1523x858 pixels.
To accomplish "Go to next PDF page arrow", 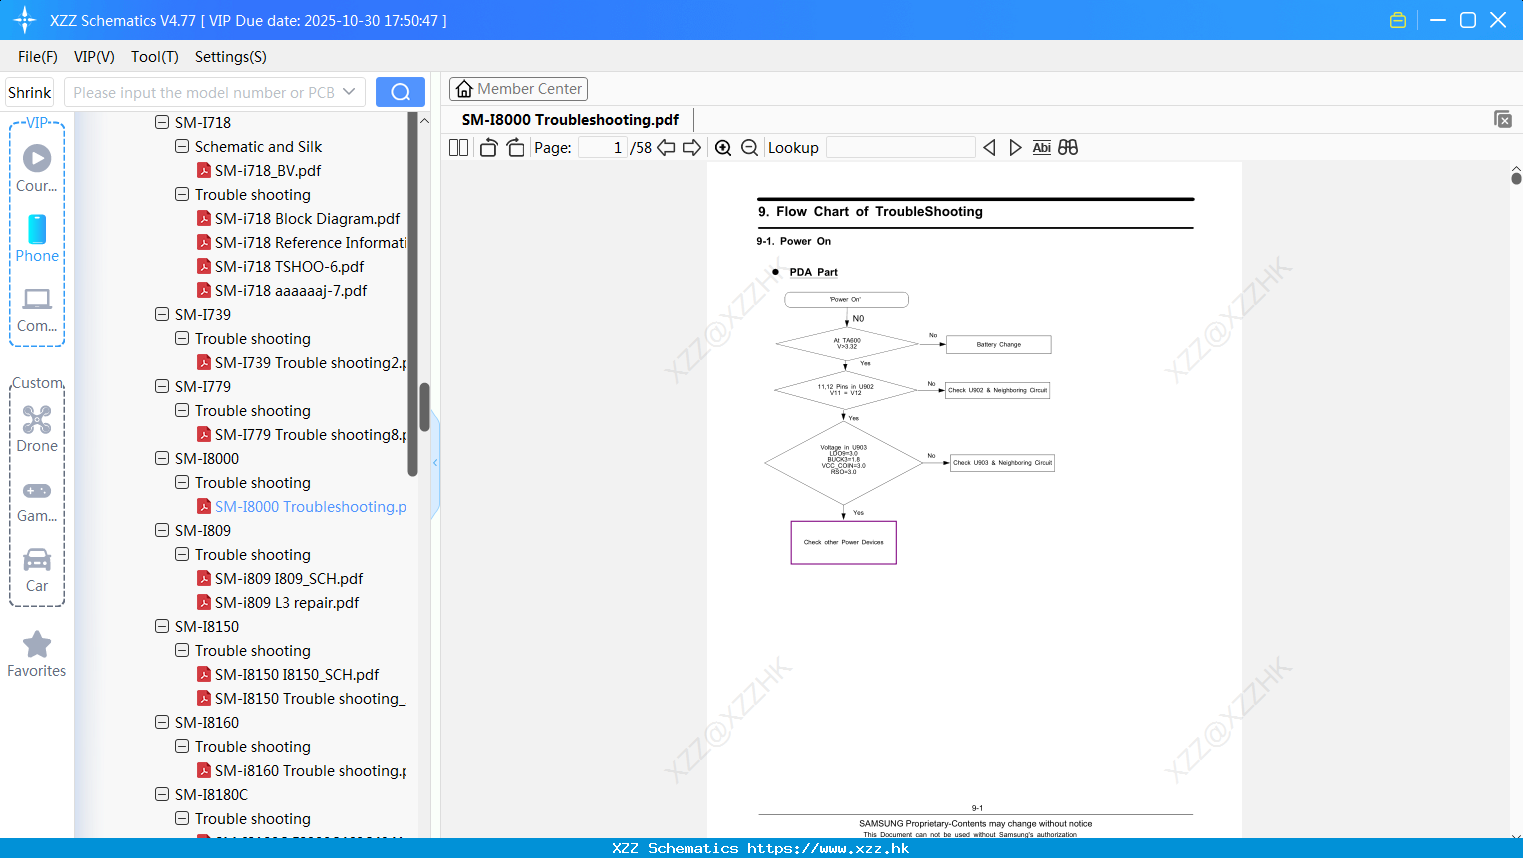I will coord(692,147).
